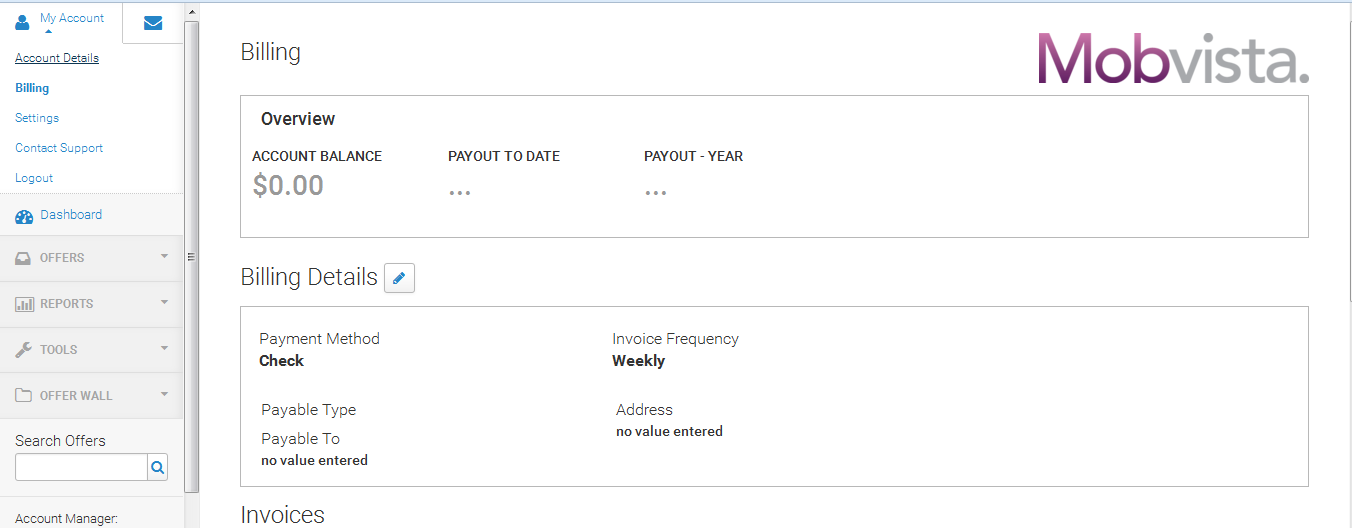The height and width of the screenshot is (528, 1352).
Task: Open the Account Details link
Action: tap(57, 58)
